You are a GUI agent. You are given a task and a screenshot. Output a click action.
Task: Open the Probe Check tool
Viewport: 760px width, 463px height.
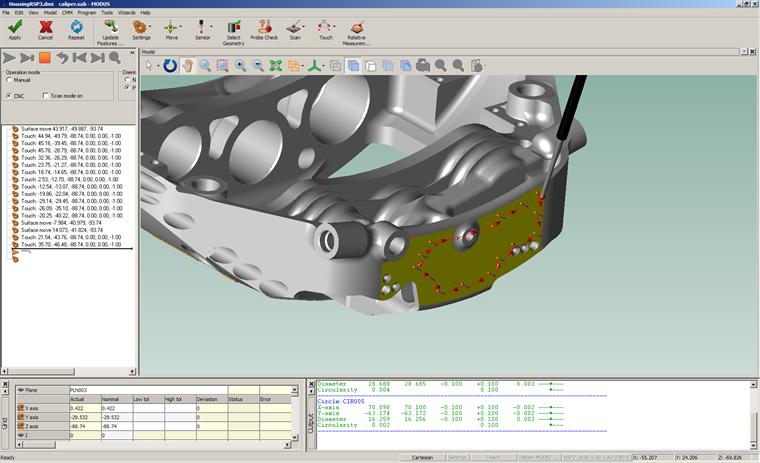pos(264,26)
